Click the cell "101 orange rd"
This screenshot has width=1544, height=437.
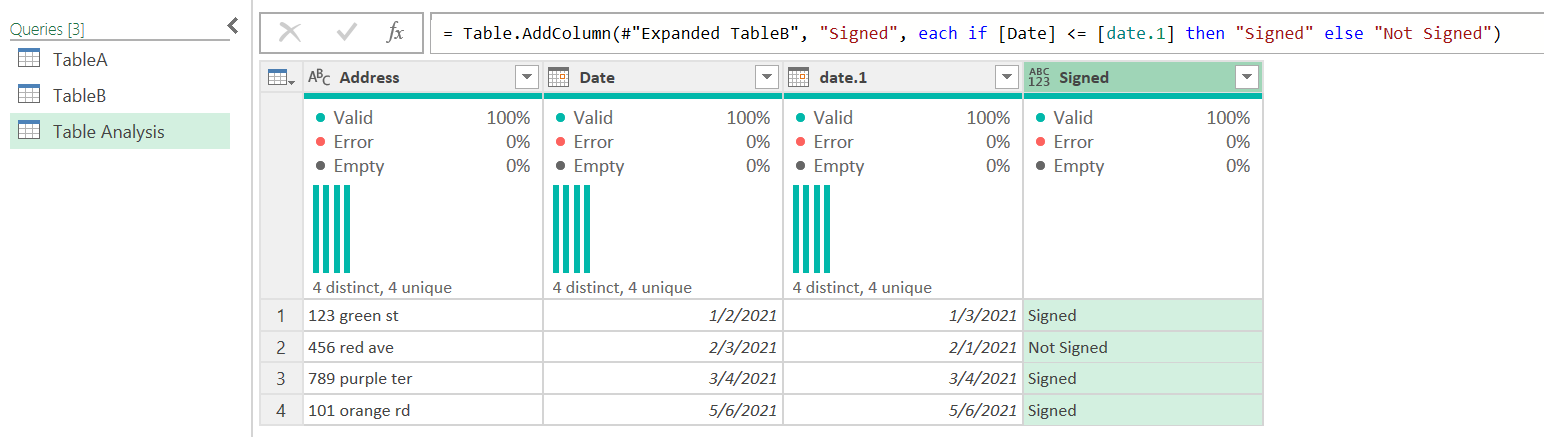(423, 410)
